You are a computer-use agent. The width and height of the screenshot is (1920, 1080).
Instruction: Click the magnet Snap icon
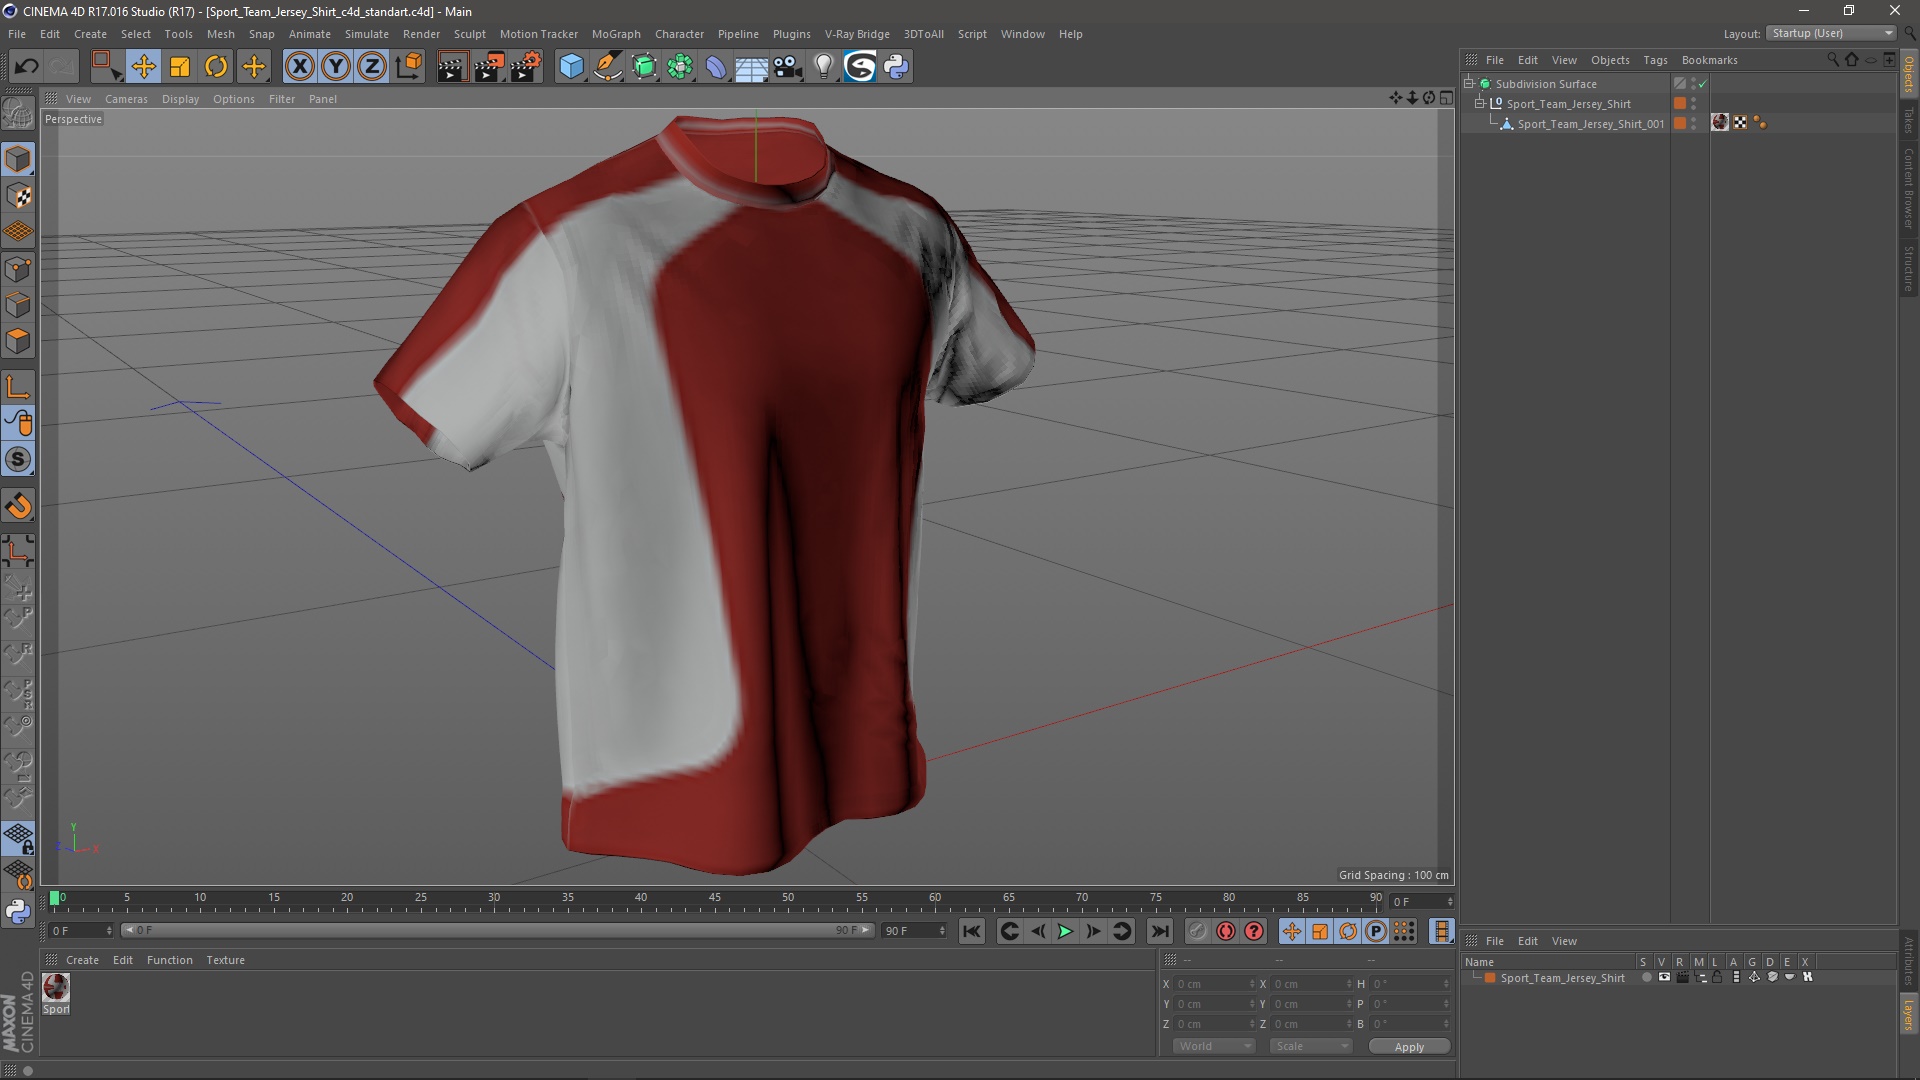18,506
